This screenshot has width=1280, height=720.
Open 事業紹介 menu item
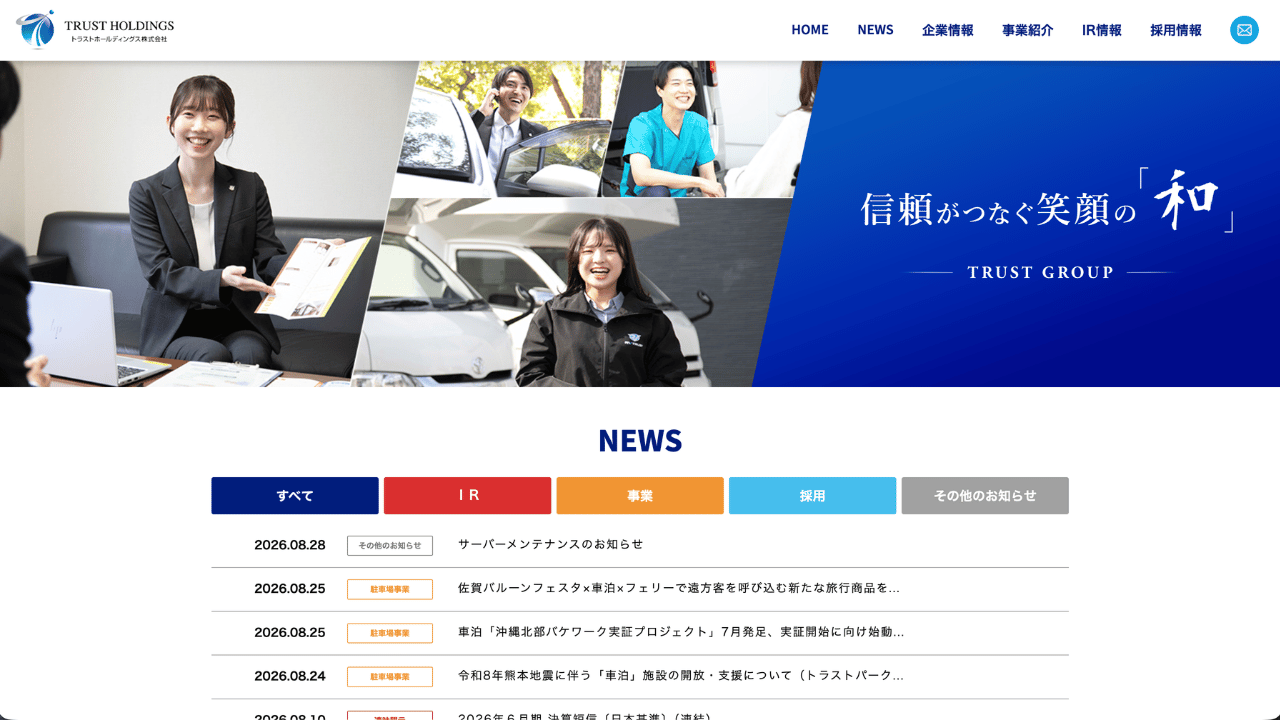click(x=1028, y=30)
